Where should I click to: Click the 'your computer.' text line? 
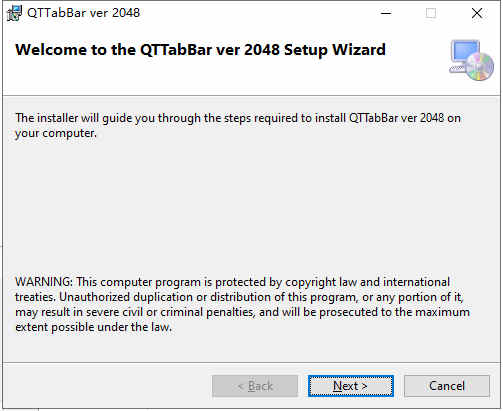coord(56,133)
